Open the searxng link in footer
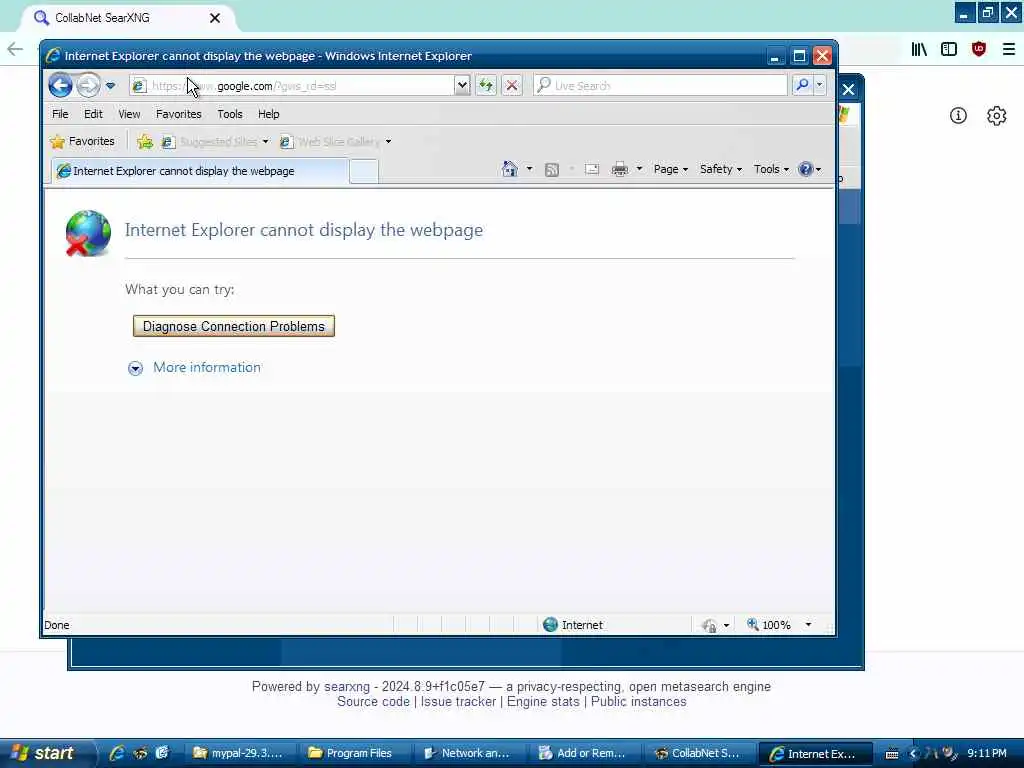 pos(347,686)
